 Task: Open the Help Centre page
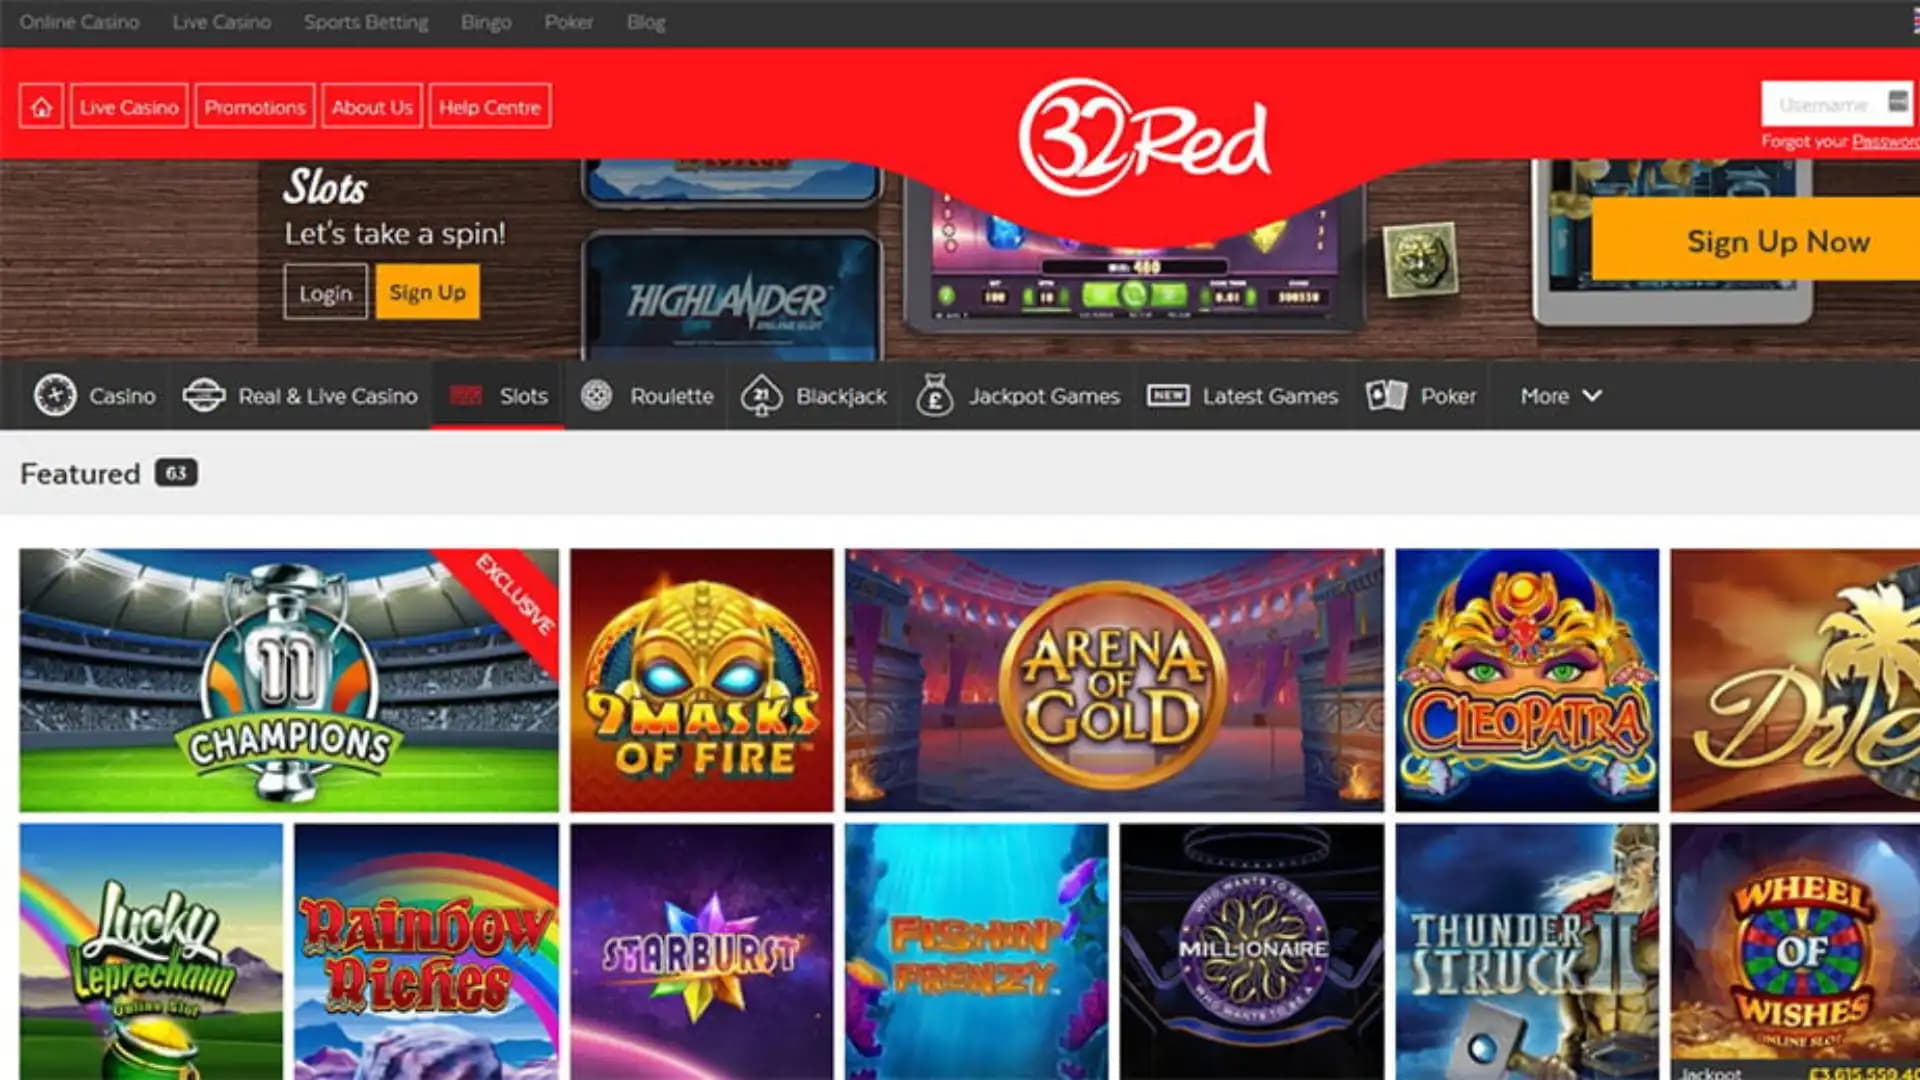pyautogui.click(x=490, y=106)
